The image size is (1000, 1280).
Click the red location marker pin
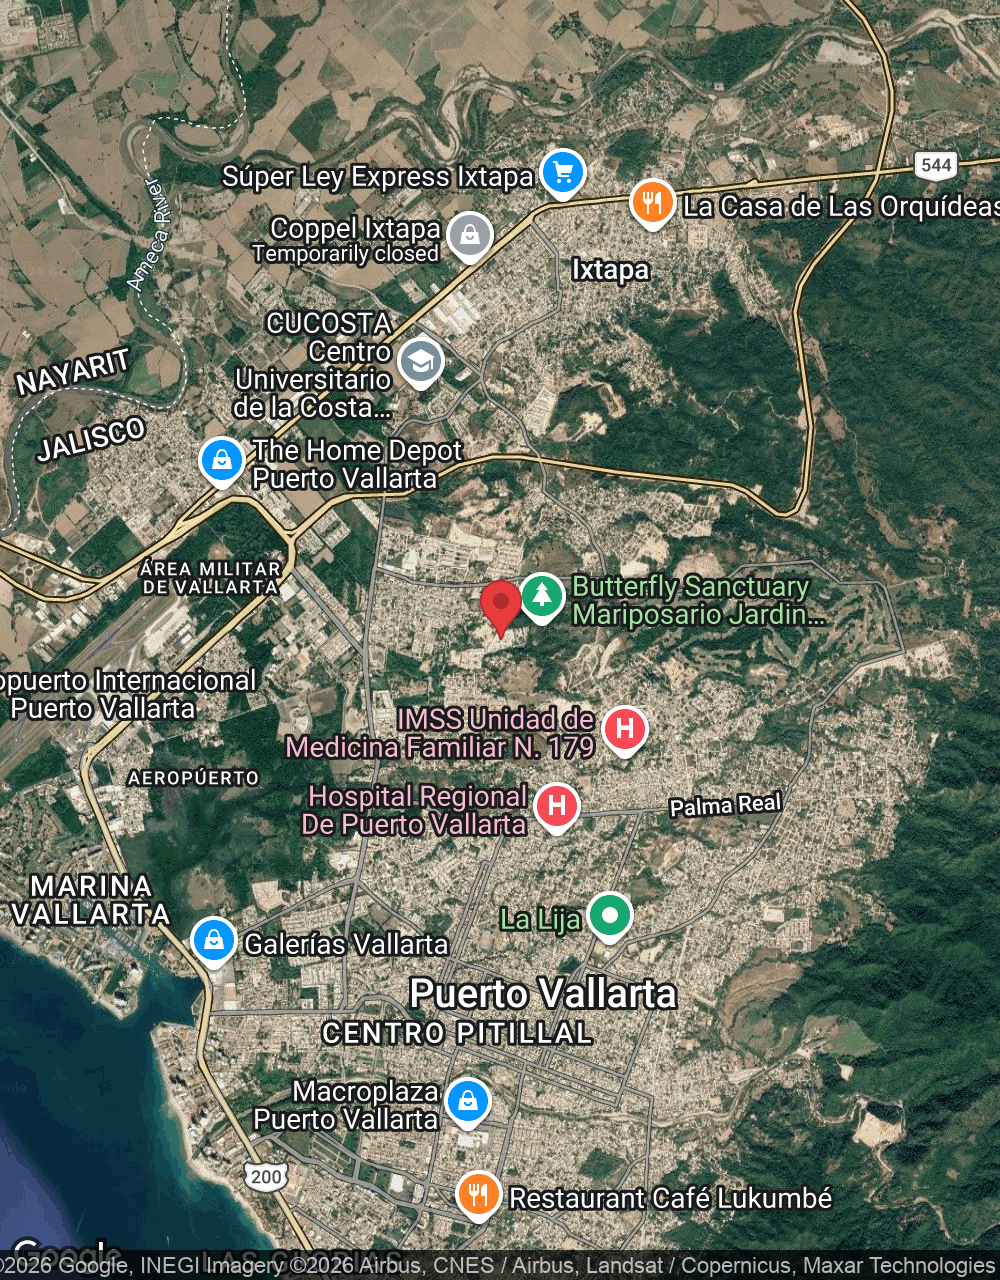tap(501, 608)
